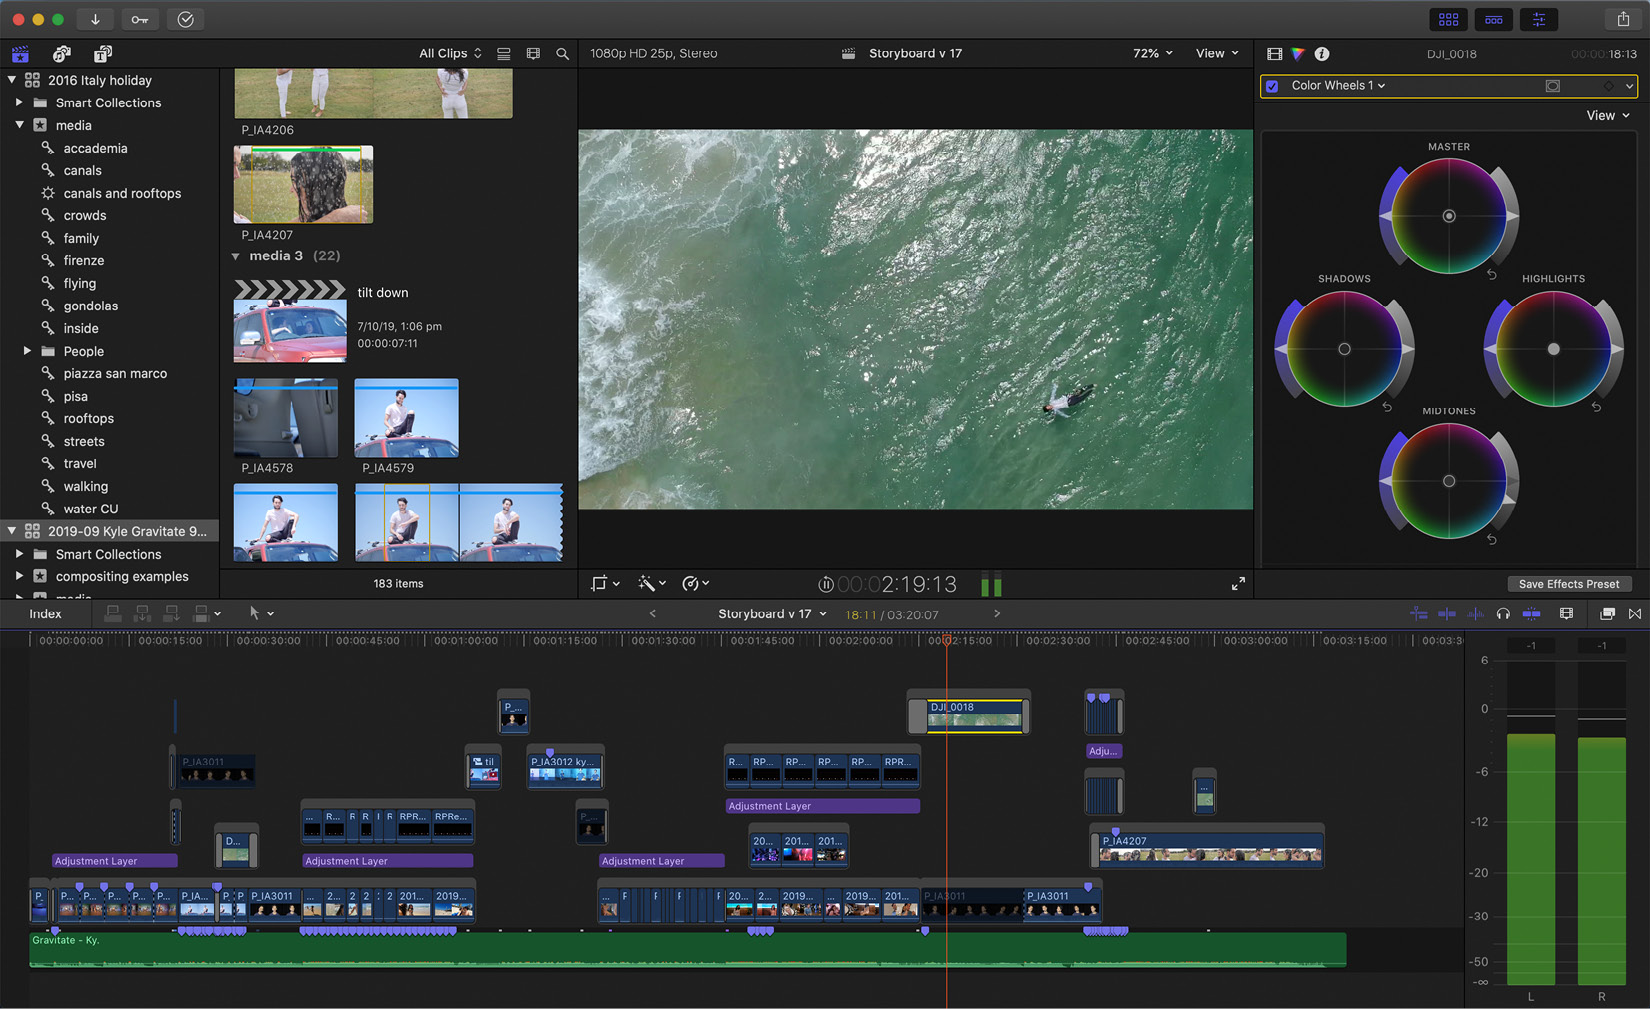The width and height of the screenshot is (1650, 1009).
Task: Open the All Clips filter dropdown
Action: coord(450,54)
